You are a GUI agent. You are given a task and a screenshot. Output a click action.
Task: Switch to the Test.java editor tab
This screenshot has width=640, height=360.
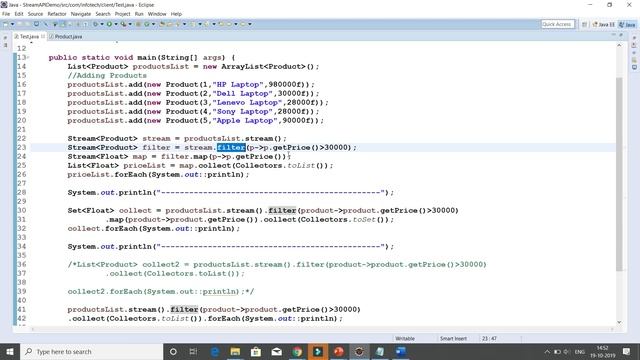click(29, 36)
